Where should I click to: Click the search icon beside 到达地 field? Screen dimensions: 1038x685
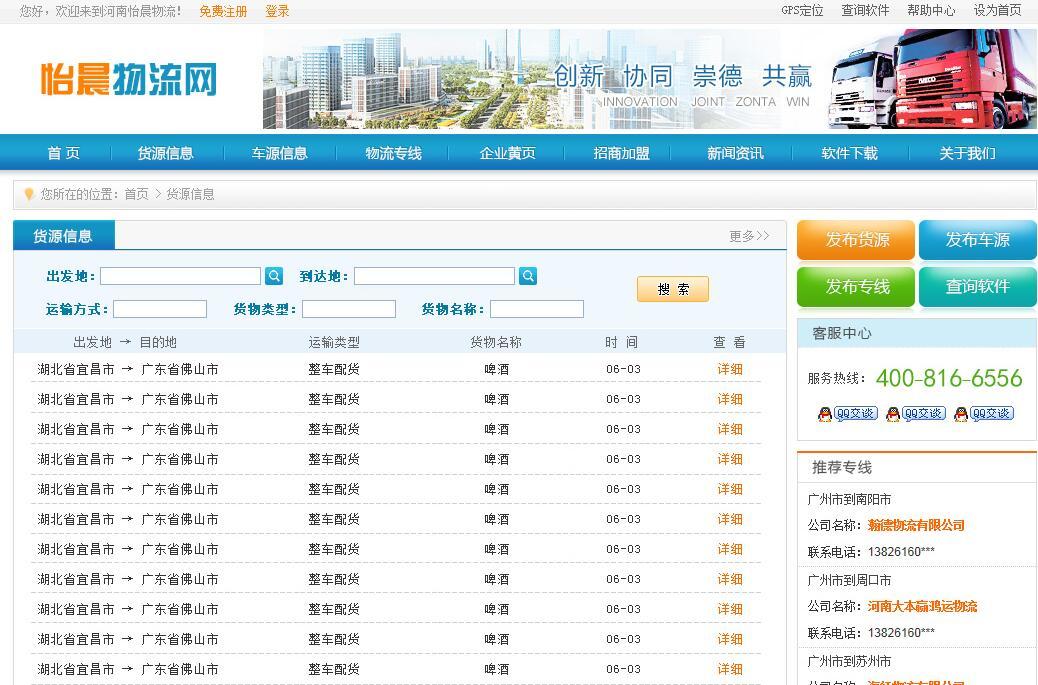(528, 276)
